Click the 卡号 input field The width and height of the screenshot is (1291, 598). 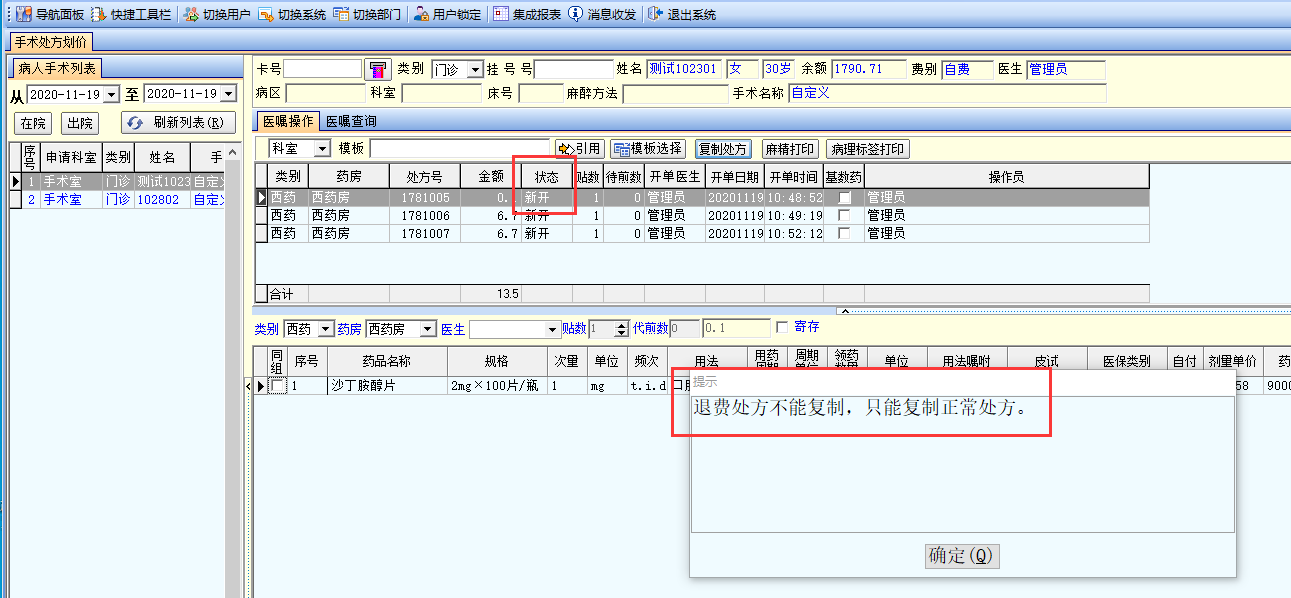pos(322,69)
